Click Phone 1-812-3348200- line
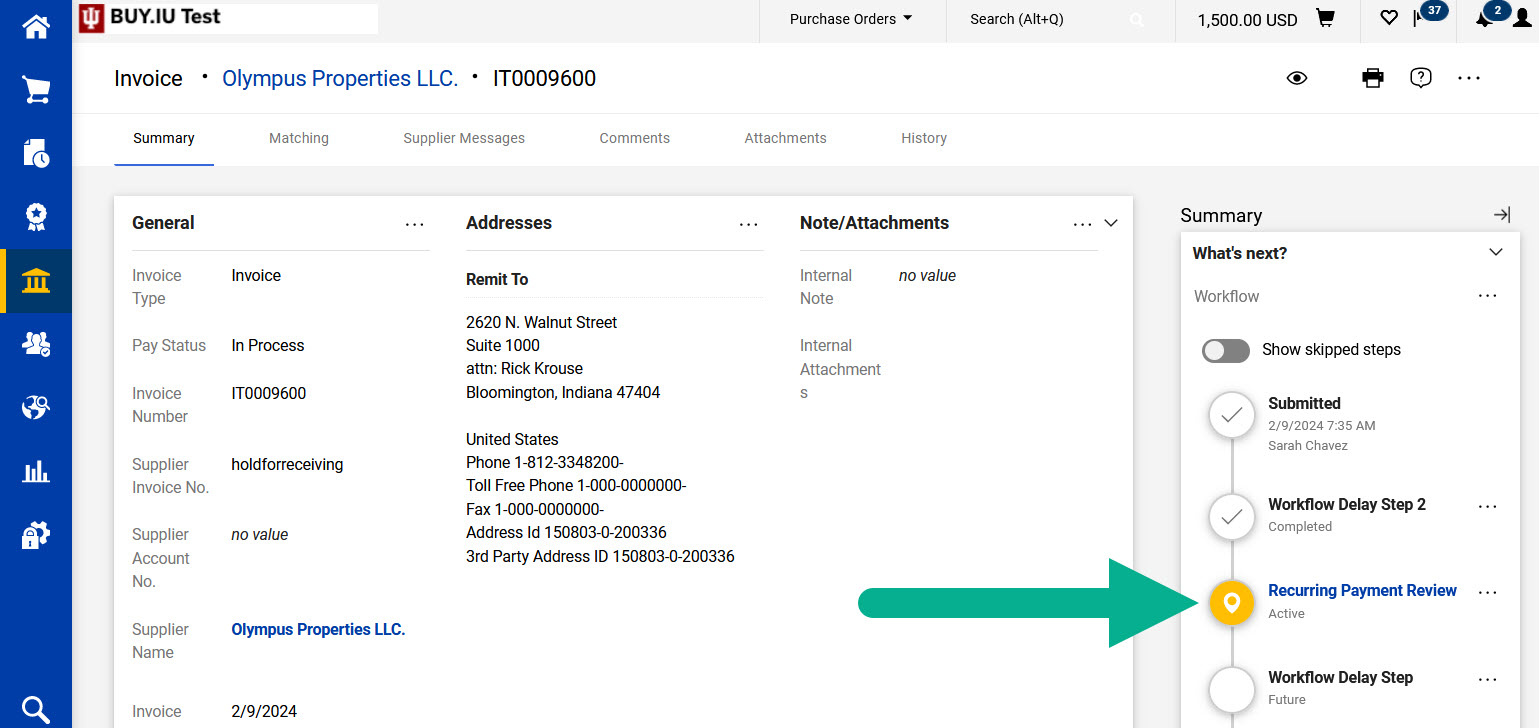 click(x=545, y=463)
